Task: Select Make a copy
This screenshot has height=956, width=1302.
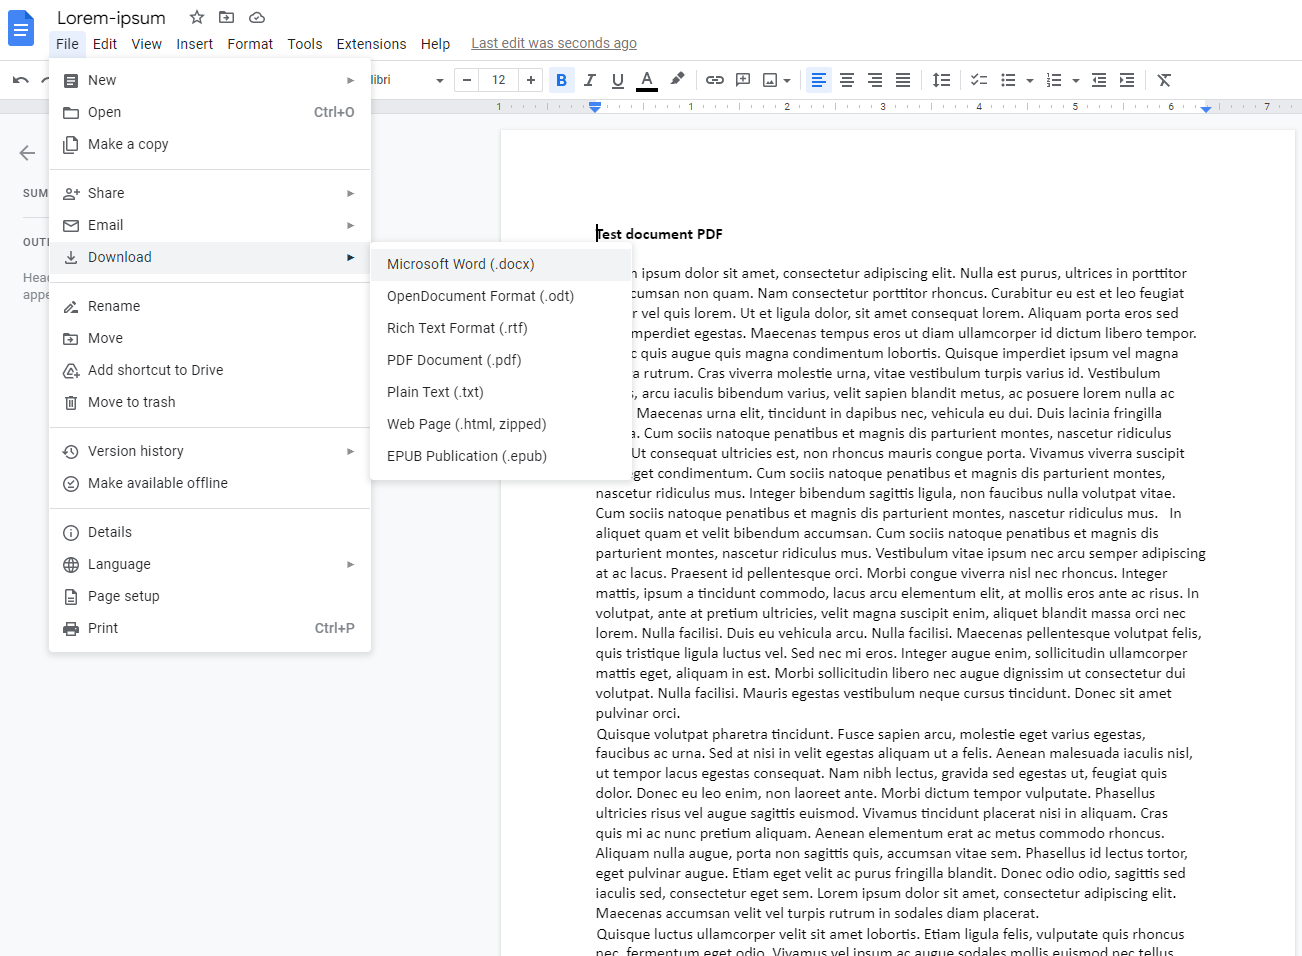Action: 210,144
